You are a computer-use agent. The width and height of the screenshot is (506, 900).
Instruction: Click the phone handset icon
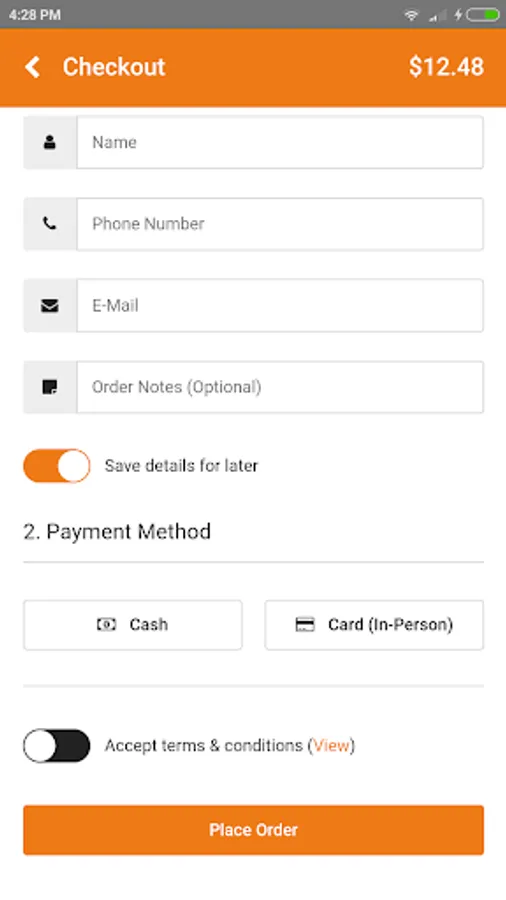click(x=50, y=224)
